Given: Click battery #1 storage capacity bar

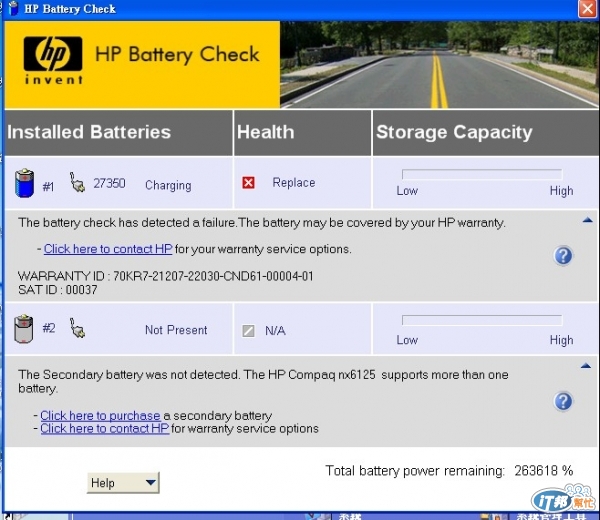Looking at the screenshot, I should 482,174.
